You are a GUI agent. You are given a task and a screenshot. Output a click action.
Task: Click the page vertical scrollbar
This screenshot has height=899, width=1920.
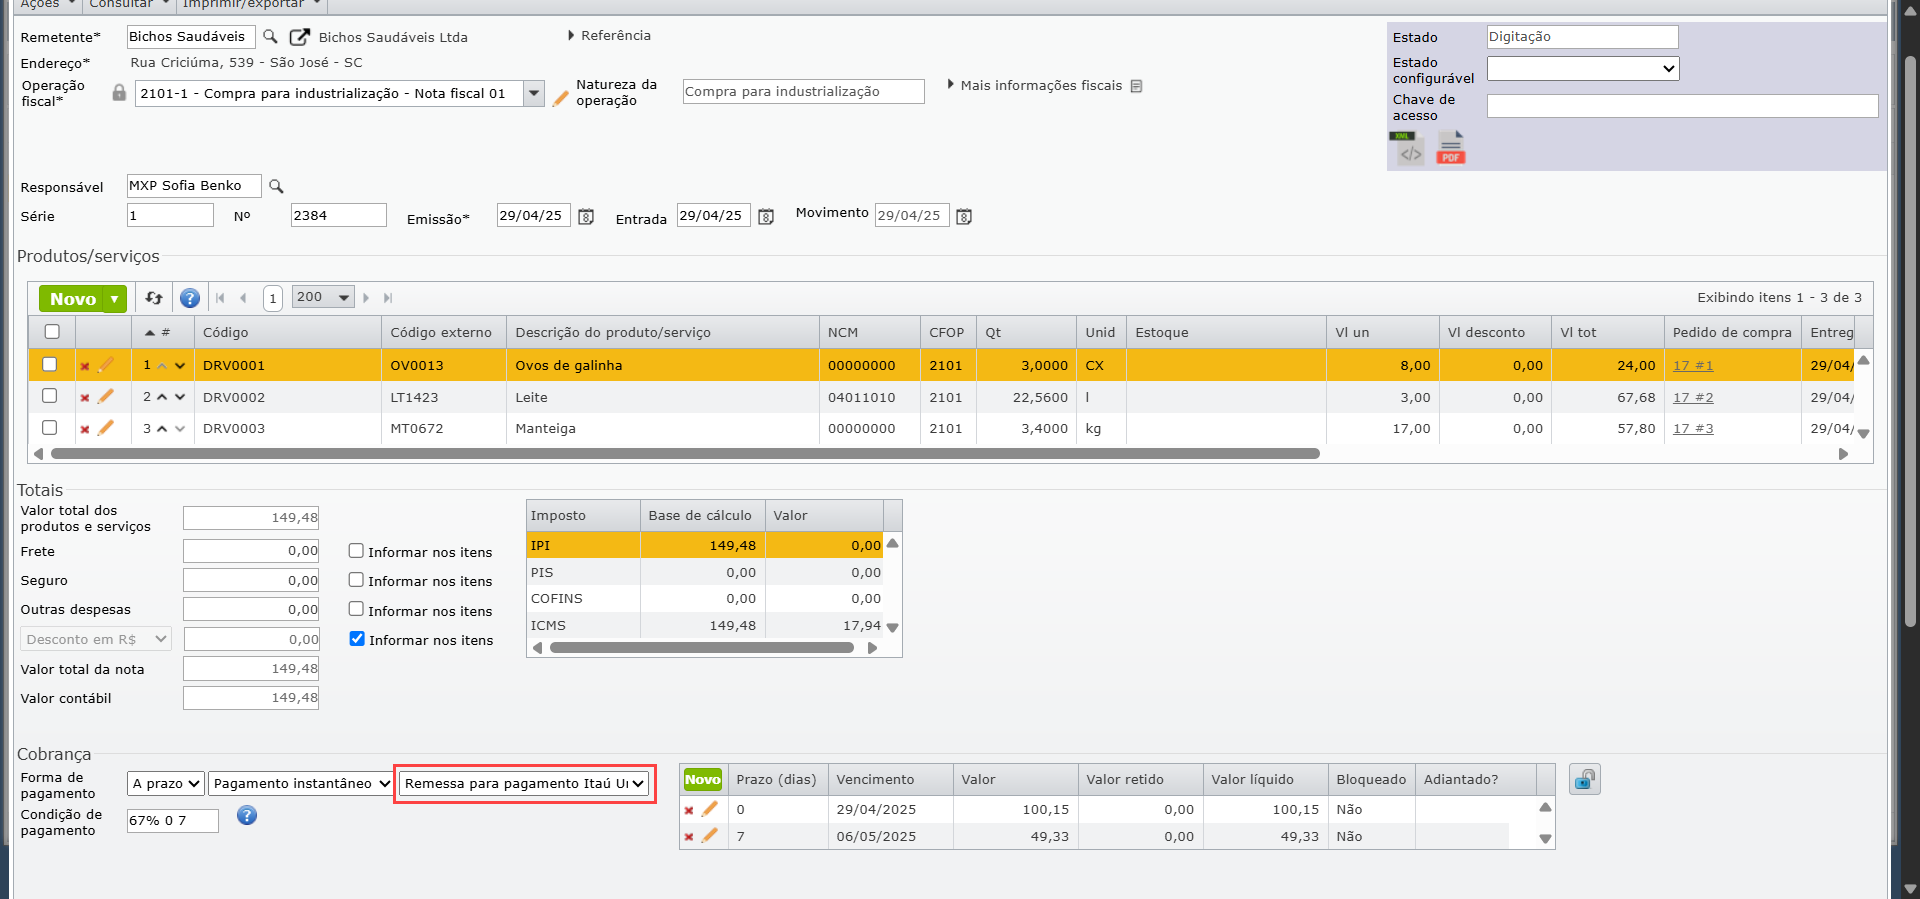1910,340
